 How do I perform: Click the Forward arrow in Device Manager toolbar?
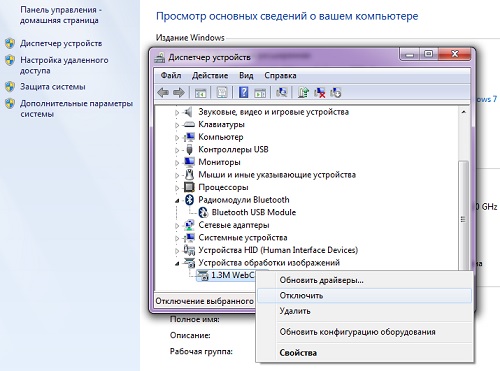point(179,92)
